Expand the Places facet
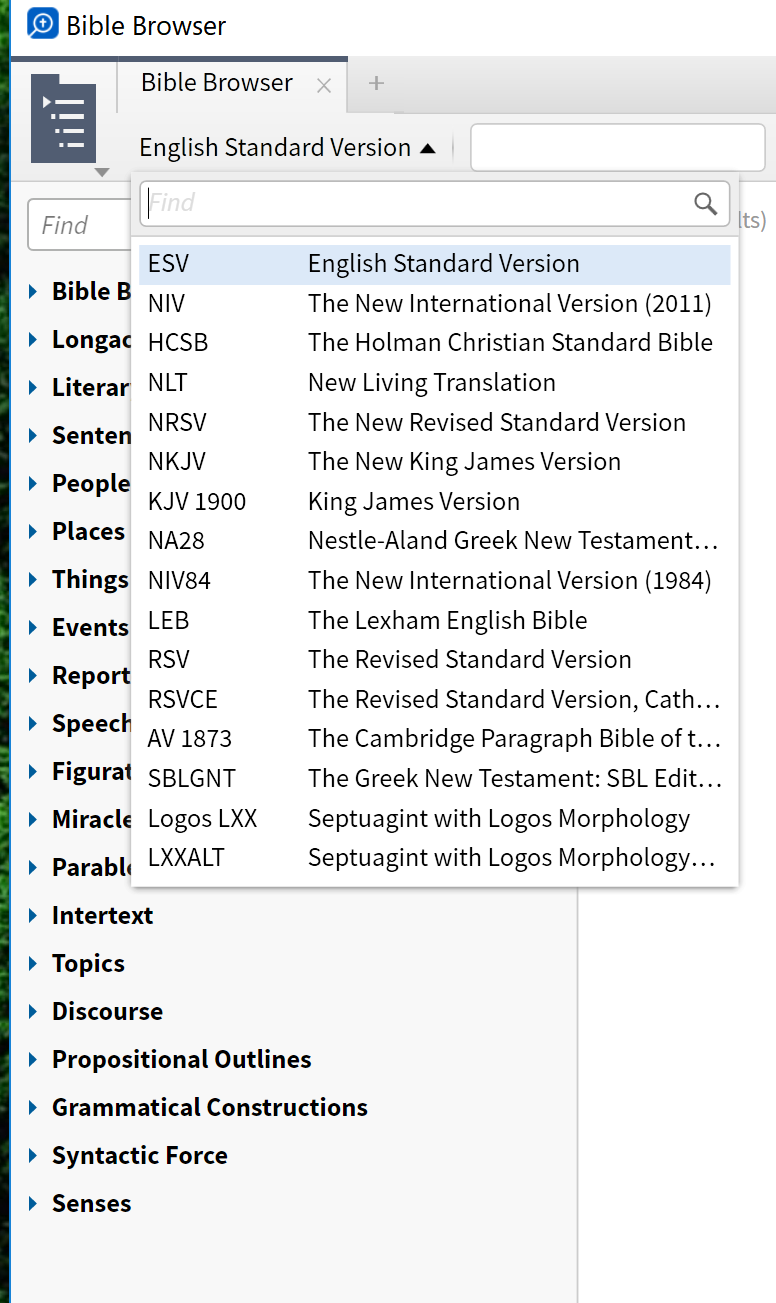The width and height of the screenshot is (776, 1303). pyautogui.click(x=33, y=531)
